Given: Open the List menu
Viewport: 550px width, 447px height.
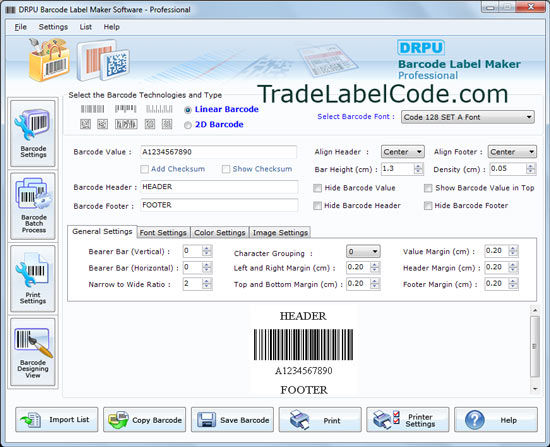Looking at the screenshot, I should click(86, 27).
